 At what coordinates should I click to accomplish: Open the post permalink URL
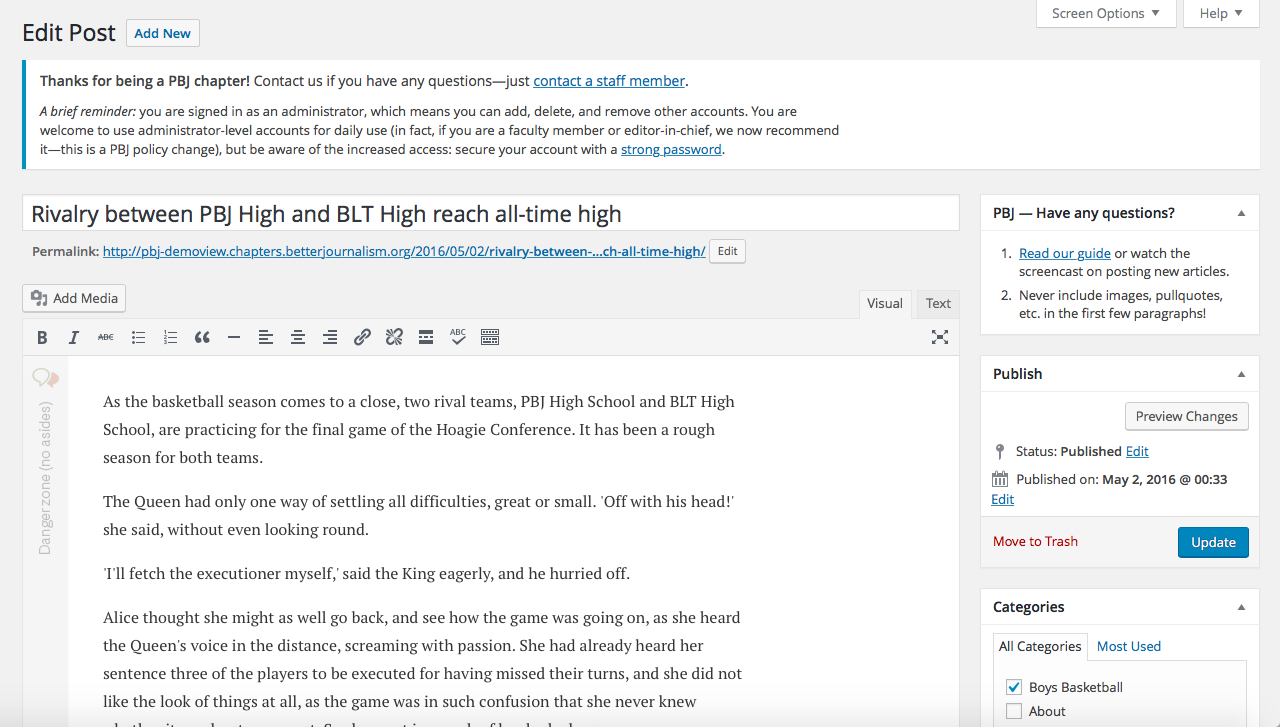(404, 251)
